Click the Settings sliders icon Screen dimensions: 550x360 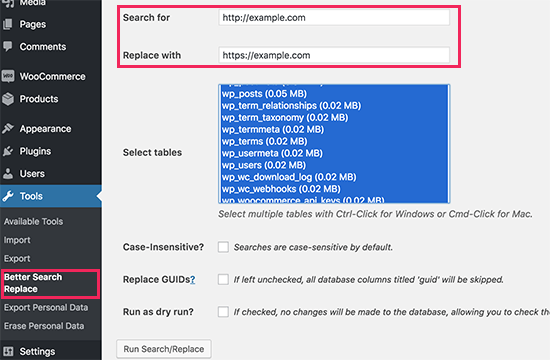[x=8, y=351]
